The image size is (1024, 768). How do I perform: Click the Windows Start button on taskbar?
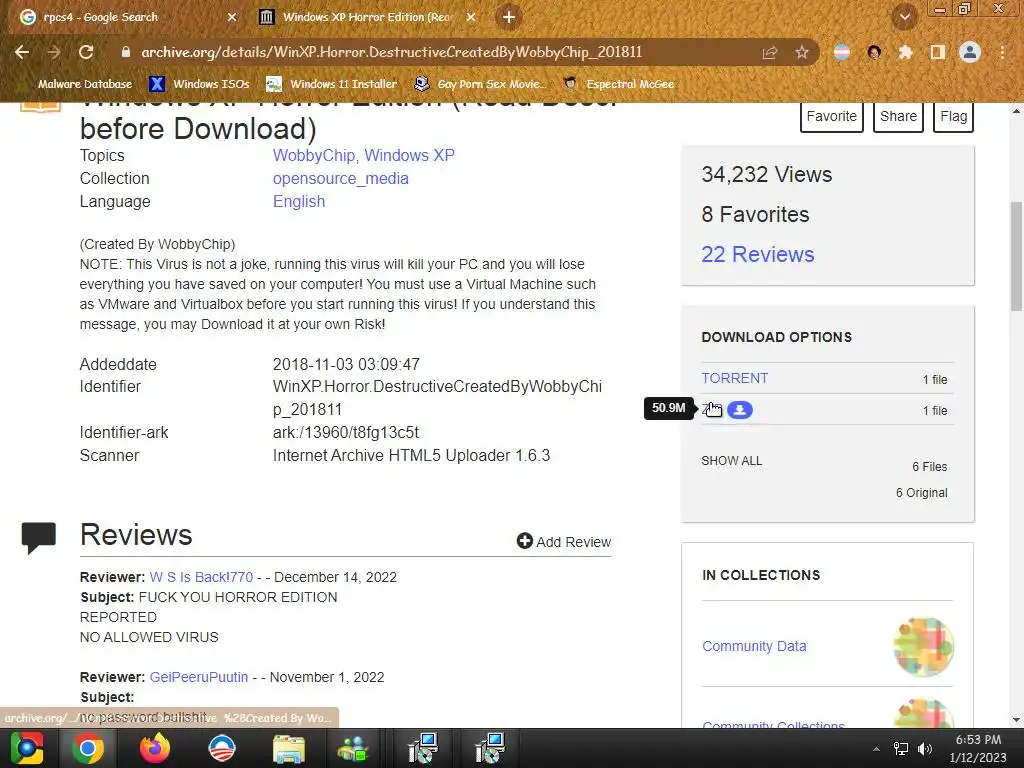point(27,748)
